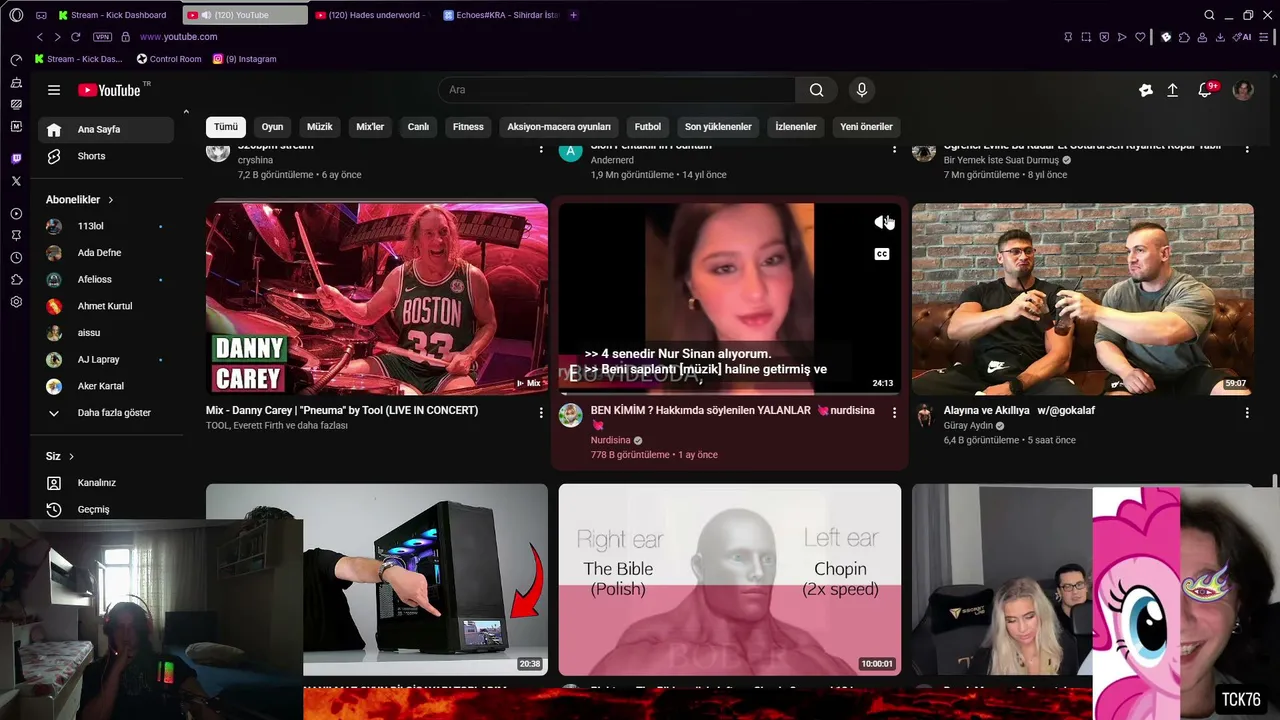1280x720 pixels.
Task: Start voice search with the microphone
Action: click(x=862, y=90)
